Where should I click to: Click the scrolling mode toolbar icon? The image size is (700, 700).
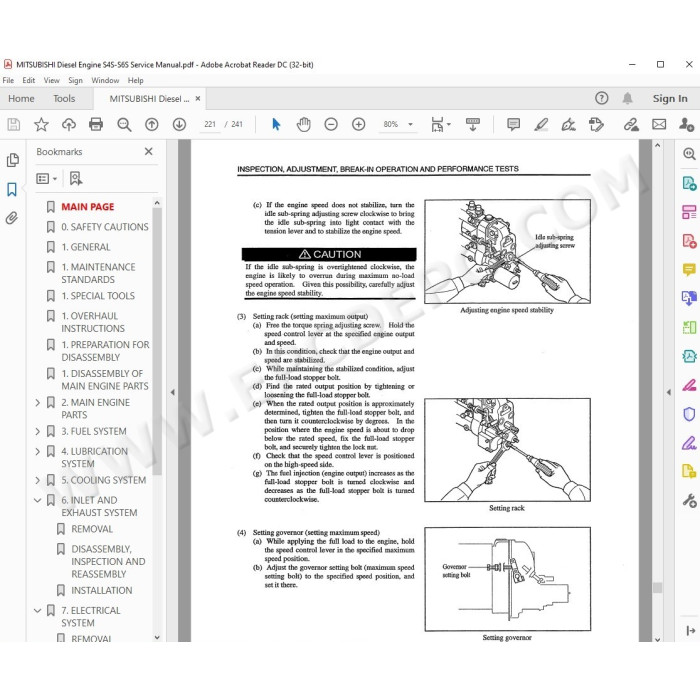click(472, 125)
